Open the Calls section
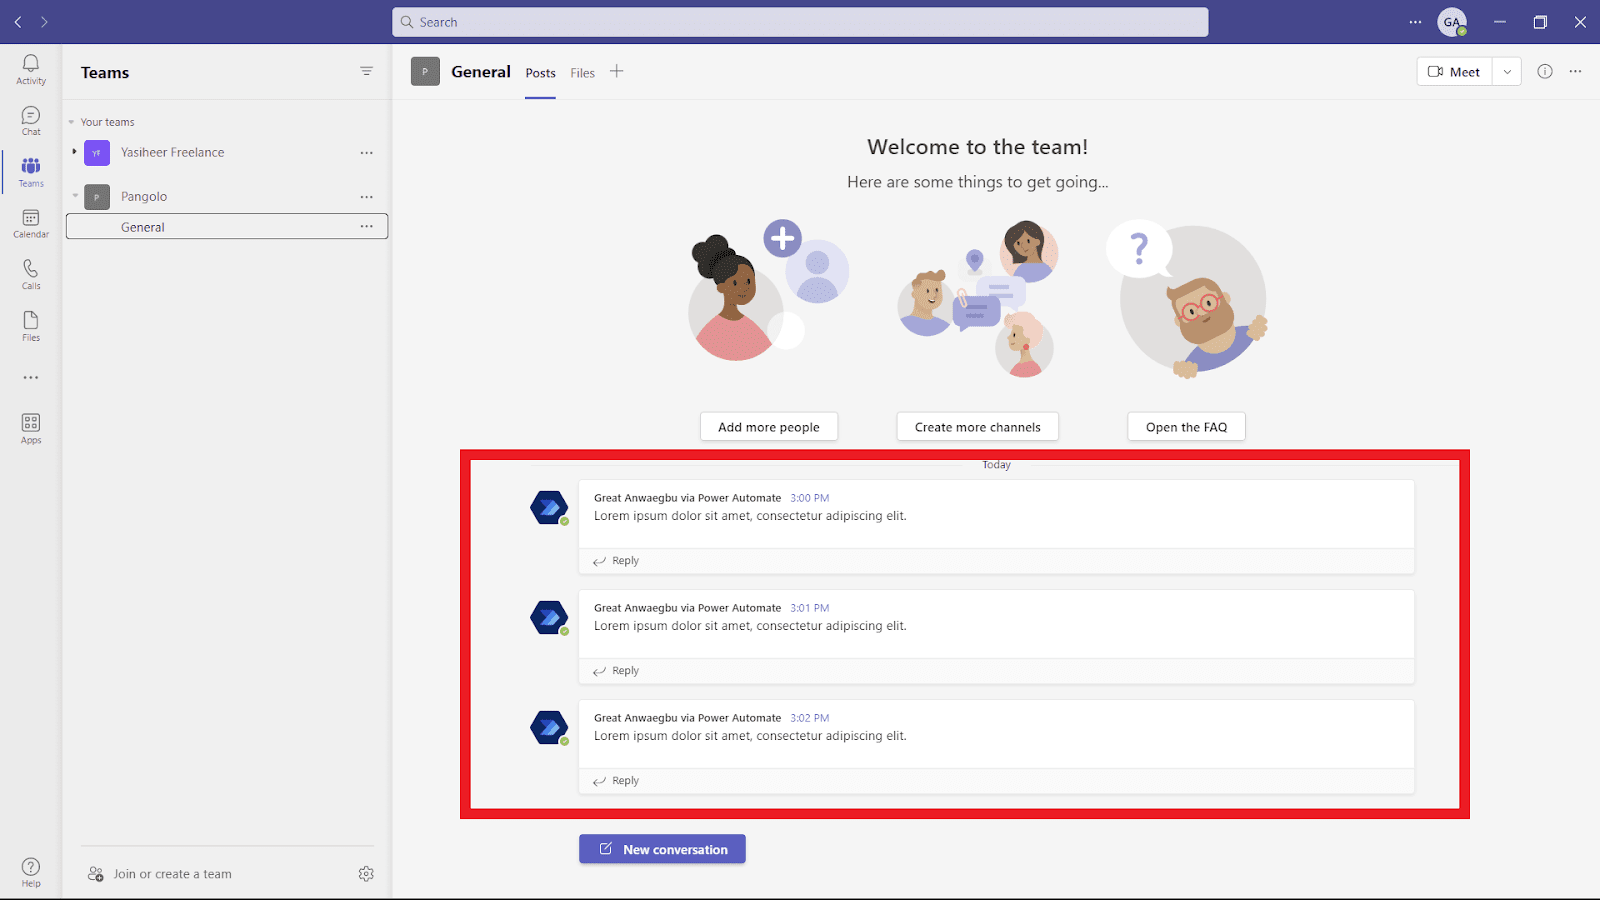1600x900 pixels. [30, 272]
